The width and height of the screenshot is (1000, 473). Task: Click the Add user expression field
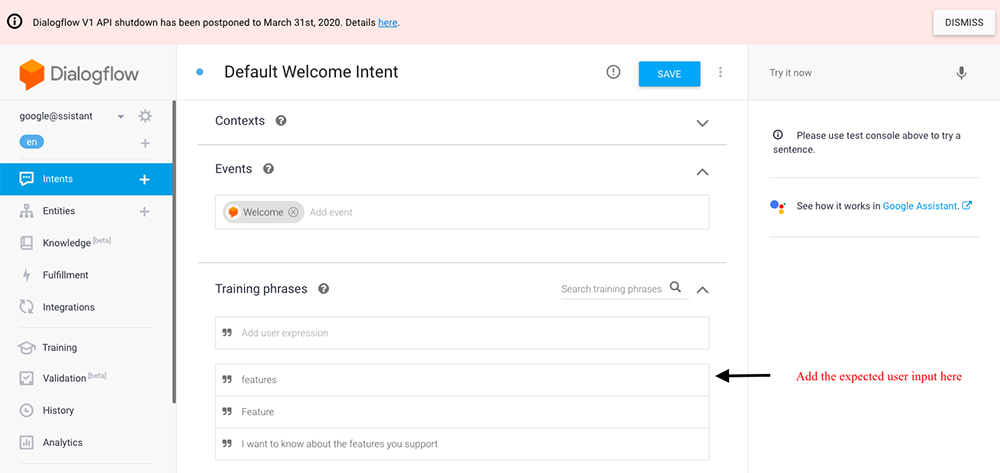[462, 333]
